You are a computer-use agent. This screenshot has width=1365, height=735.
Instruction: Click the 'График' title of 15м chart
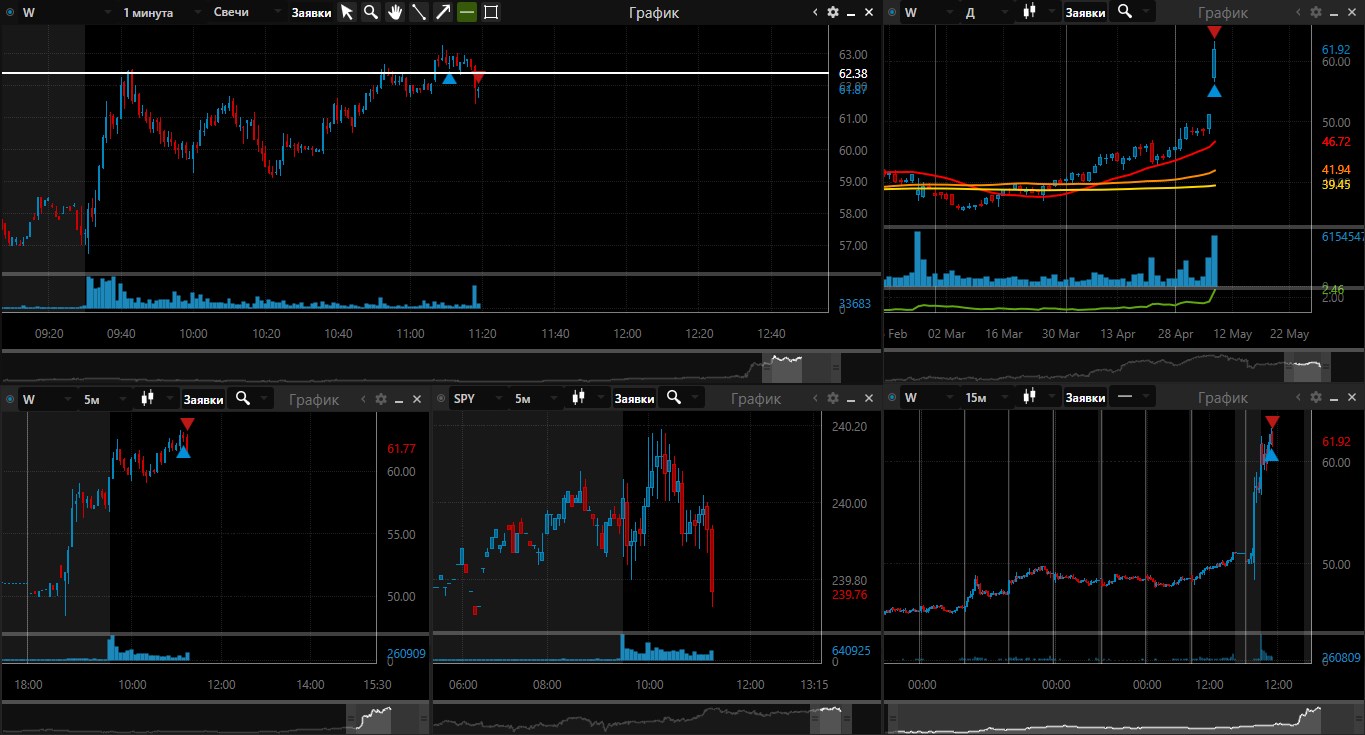1225,398
